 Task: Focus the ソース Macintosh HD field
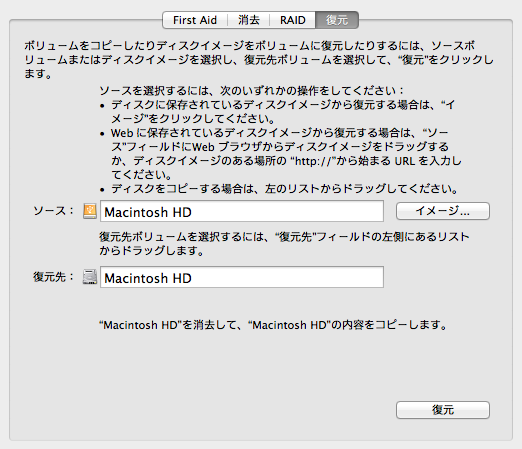(242, 211)
